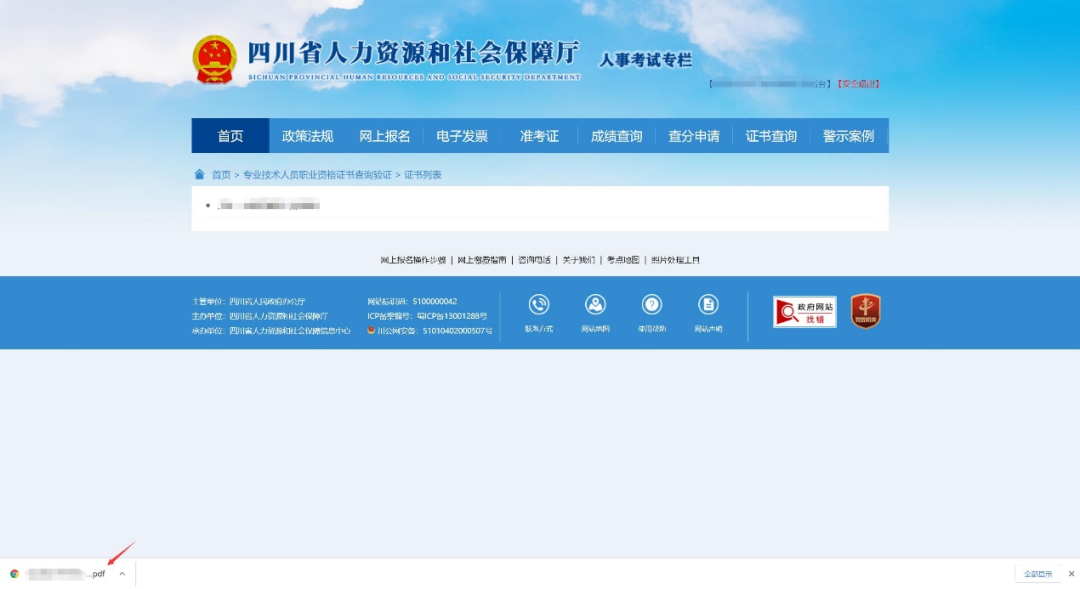Screen dimensions: 1080x589
Task: Click the home icon in breadcrumb
Action: tap(199, 174)
